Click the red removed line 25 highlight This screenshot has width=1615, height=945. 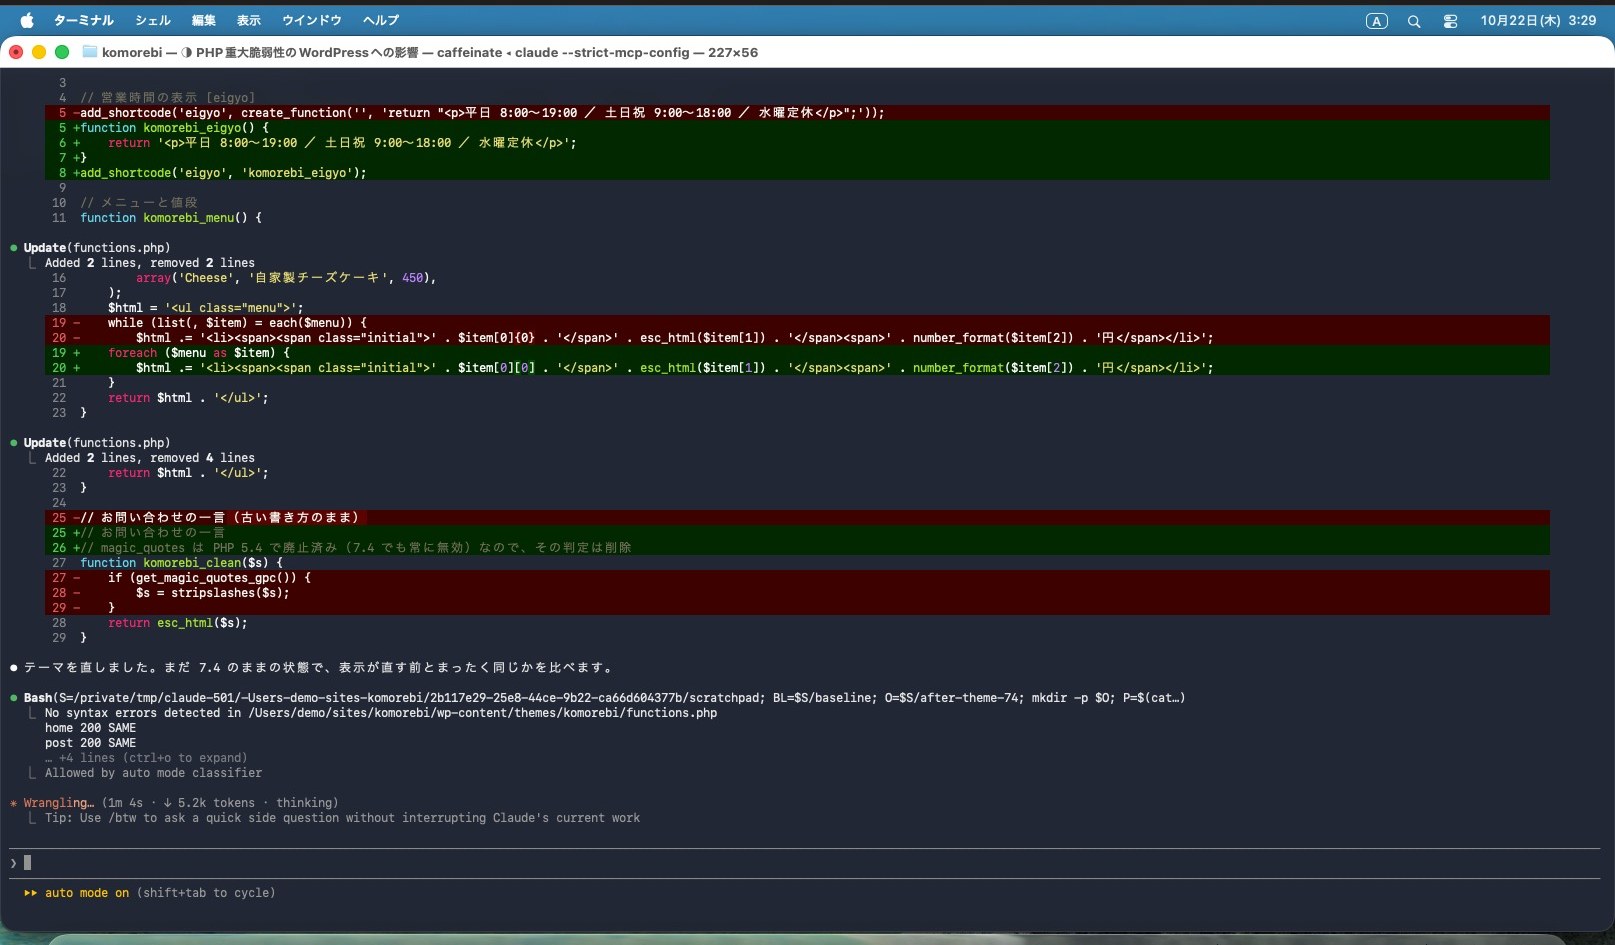pos(797,517)
